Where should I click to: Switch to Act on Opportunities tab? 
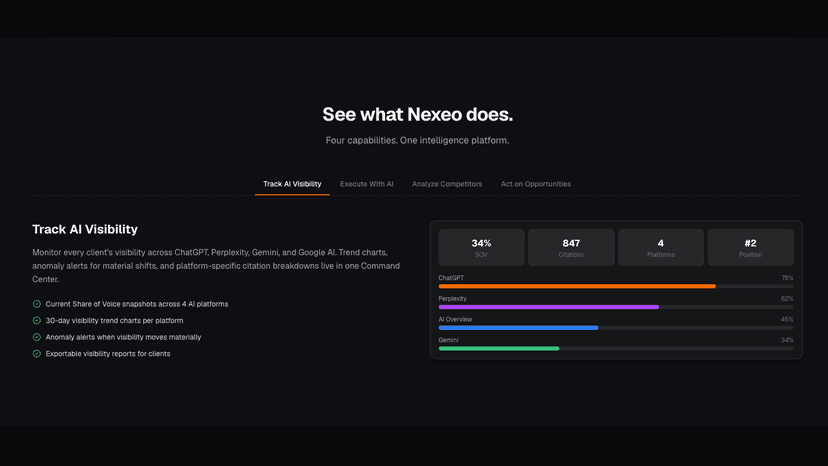click(535, 184)
